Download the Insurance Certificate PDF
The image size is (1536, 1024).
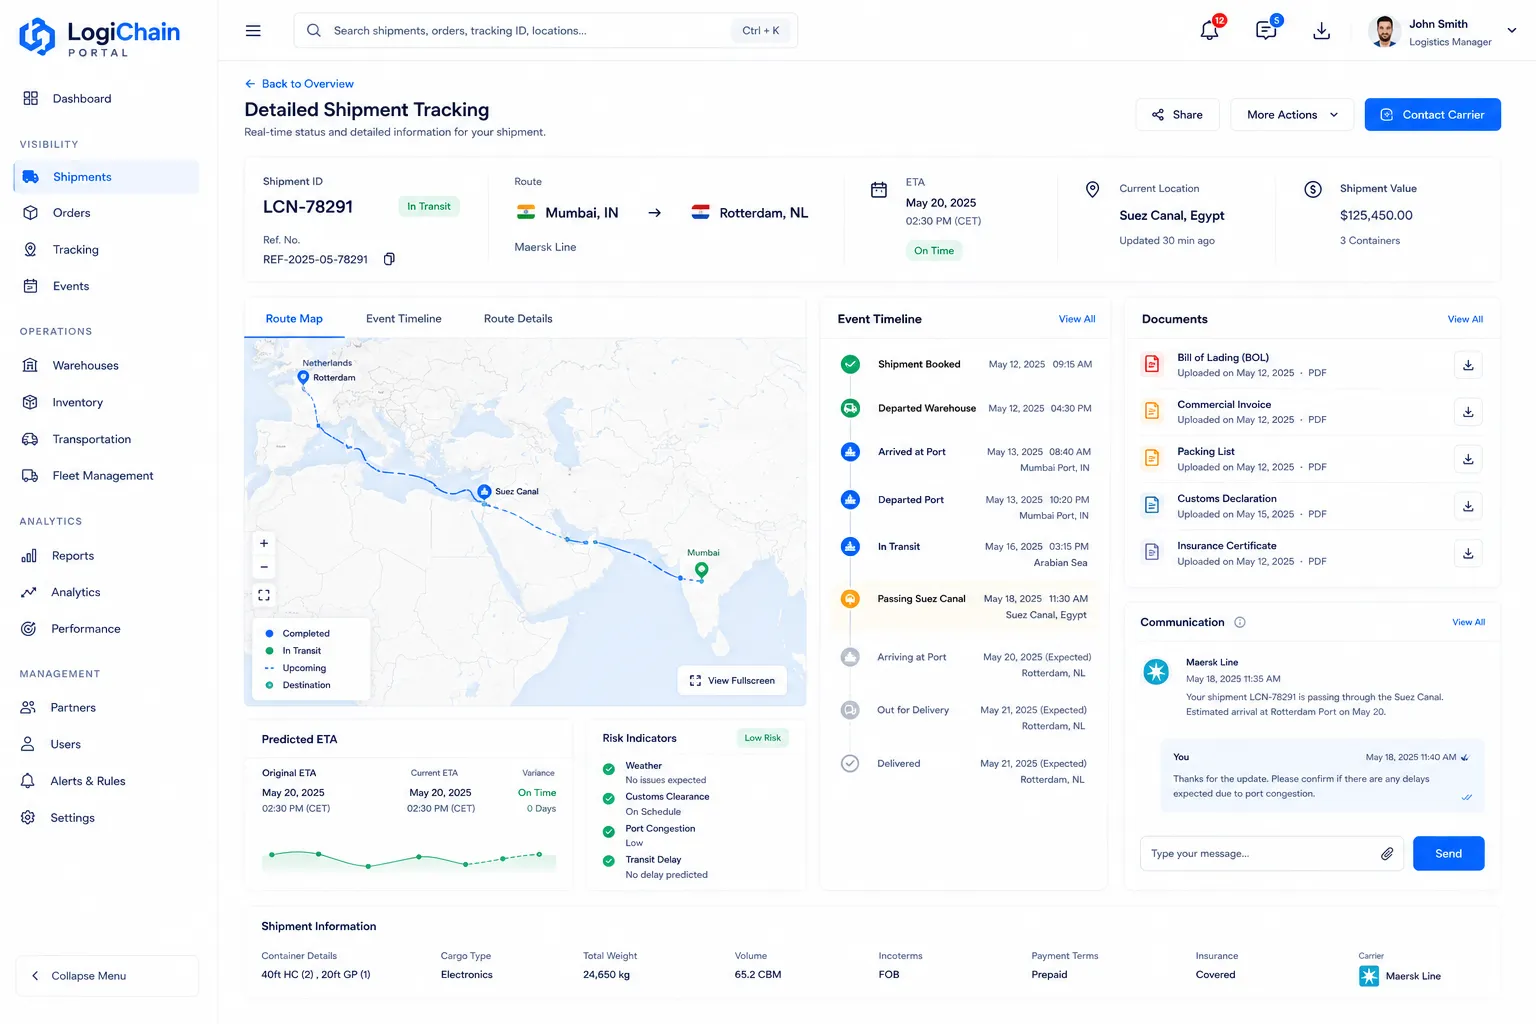pyautogui.click(x=1468, y=553)
